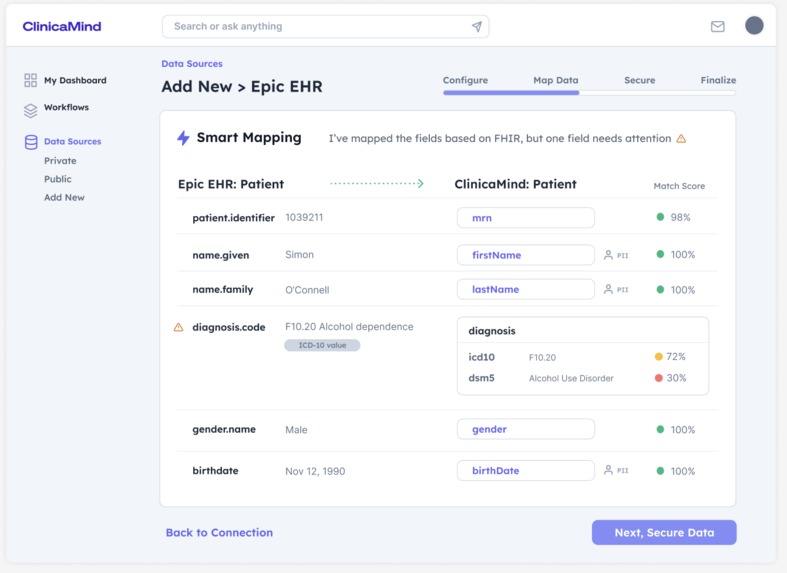Open the lastName mapping field
Image resolution: width=787 pixels, height=573 pixels.
click(526, 290)
